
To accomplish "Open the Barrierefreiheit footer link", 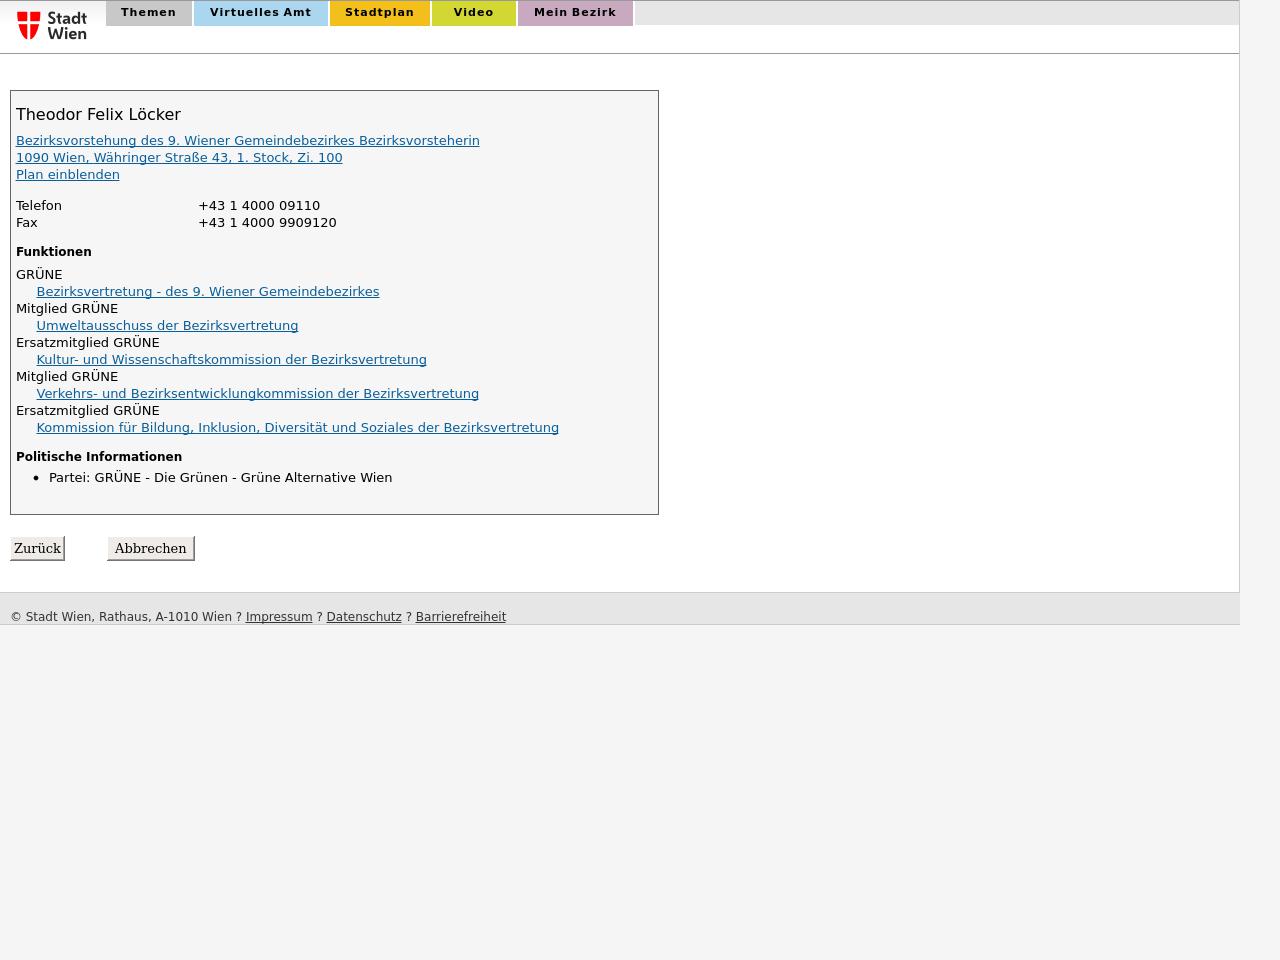I will (460, 617).
